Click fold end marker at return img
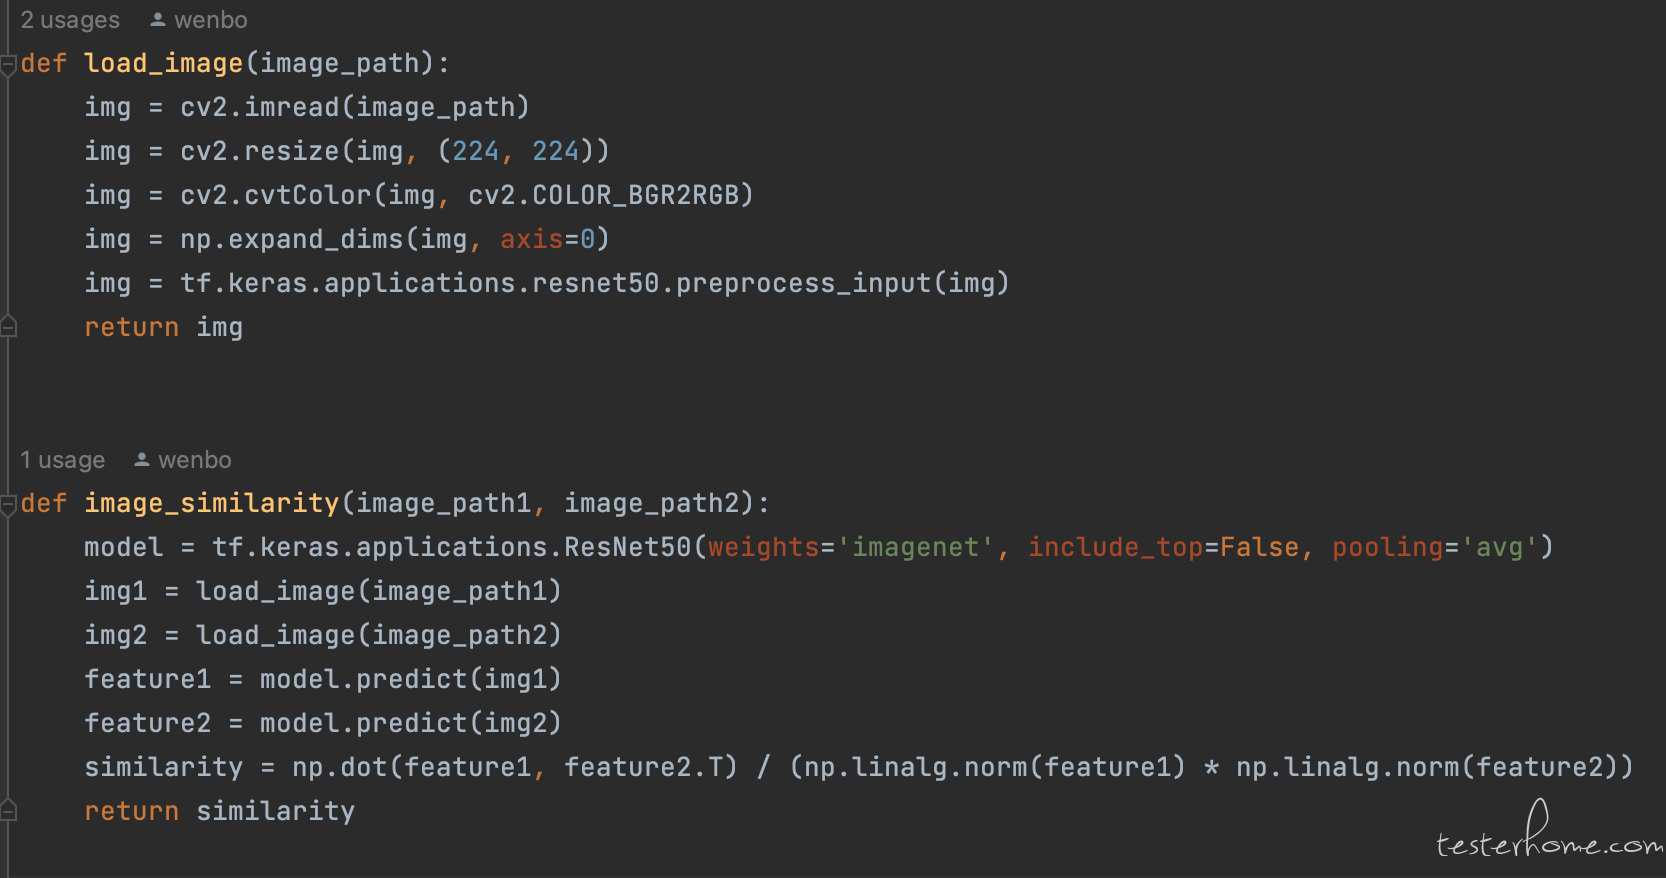The height and width of the screenshot is (878, 1666). click(x=8, y=326)
